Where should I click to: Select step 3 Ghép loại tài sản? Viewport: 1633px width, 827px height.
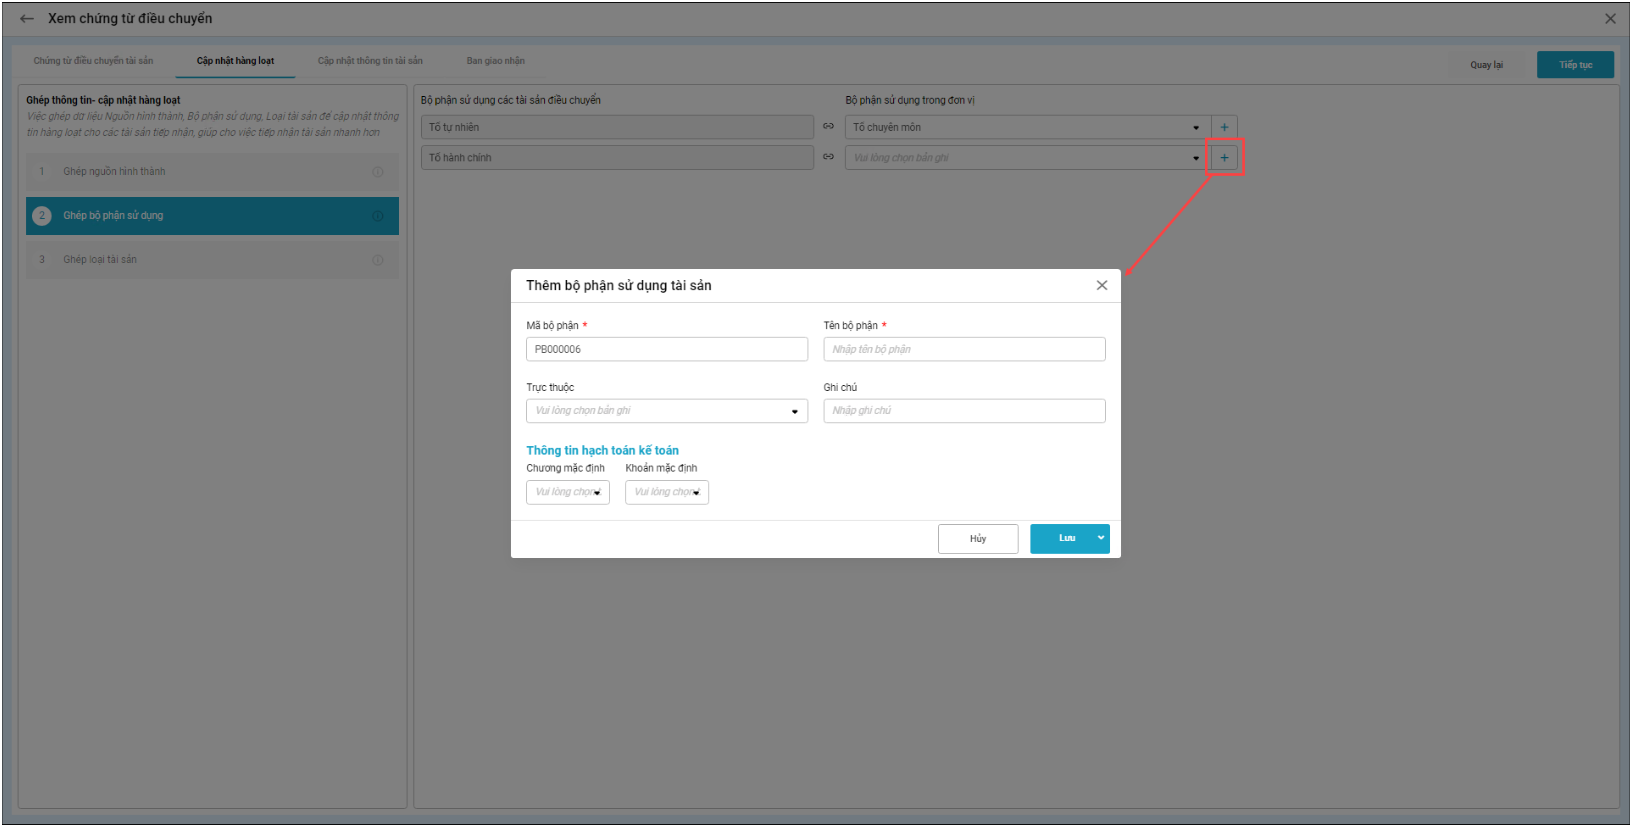100,260
